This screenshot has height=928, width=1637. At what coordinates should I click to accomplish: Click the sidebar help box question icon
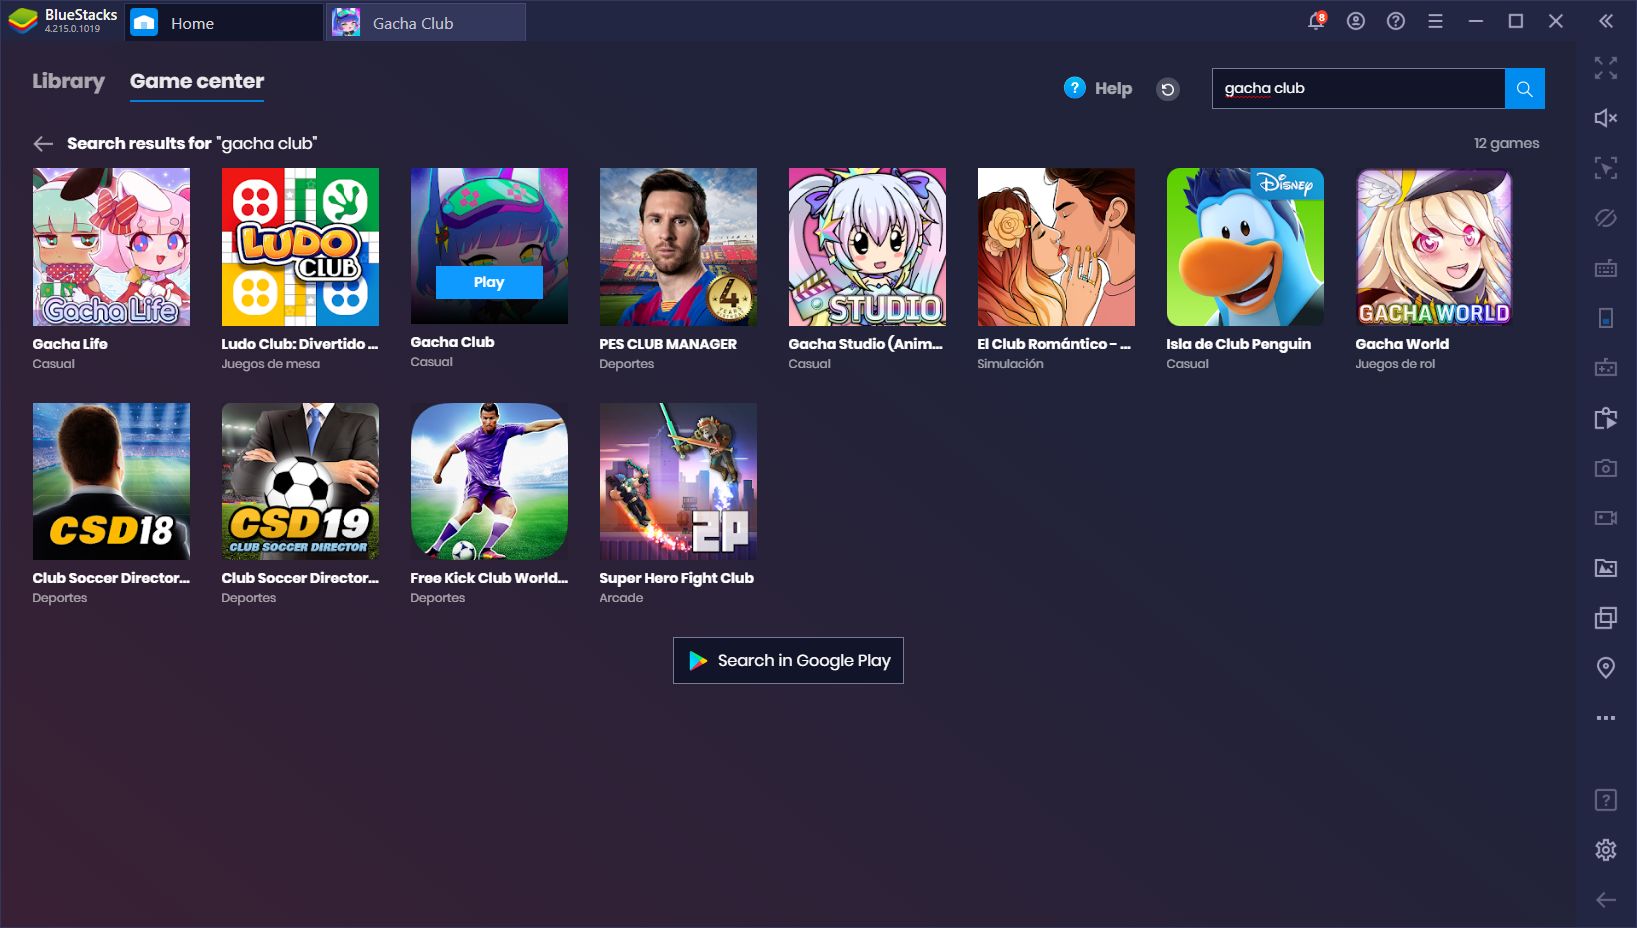pos(1606,800)
